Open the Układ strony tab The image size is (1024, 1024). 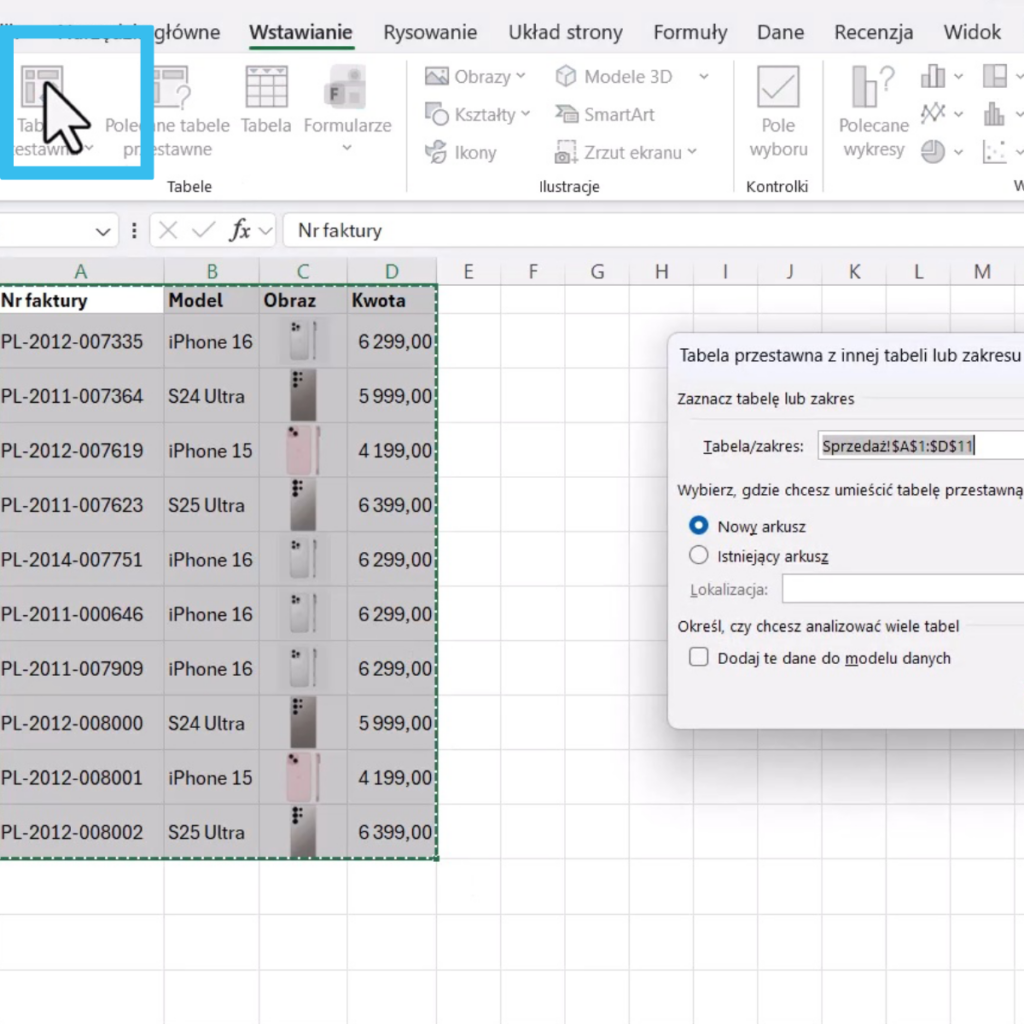tap(565, 32)
